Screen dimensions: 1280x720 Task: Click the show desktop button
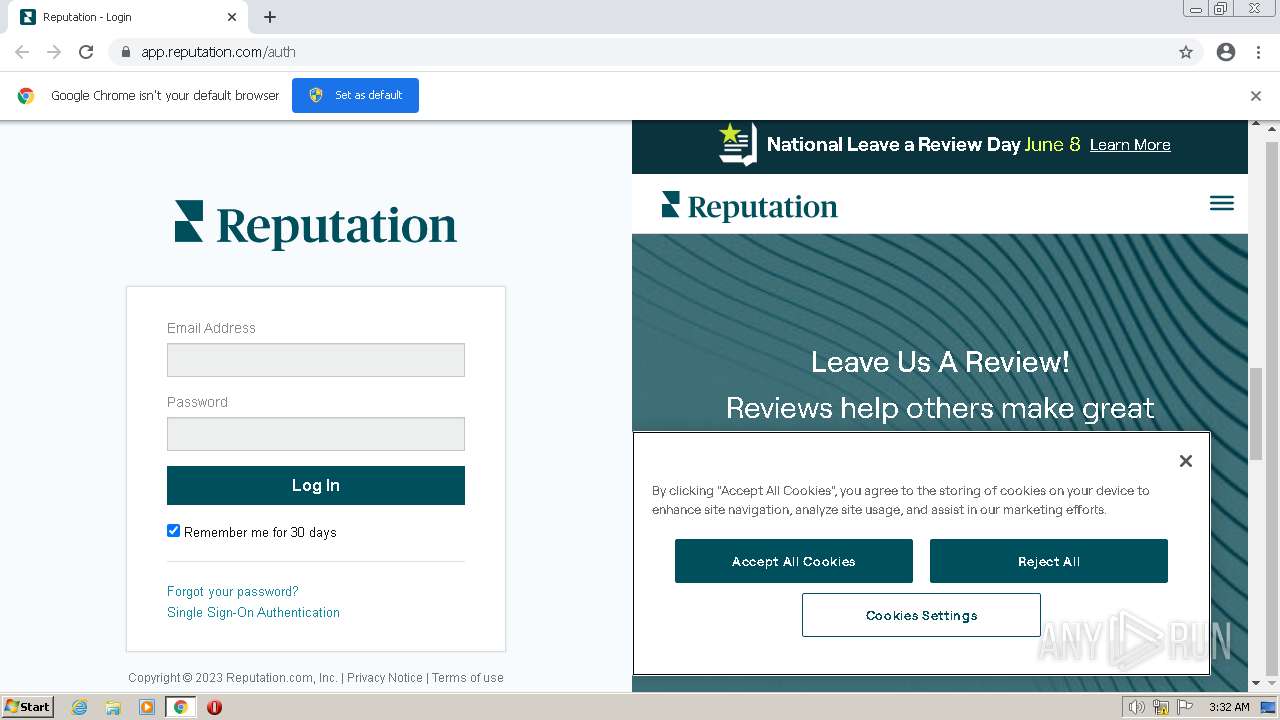1269,707
